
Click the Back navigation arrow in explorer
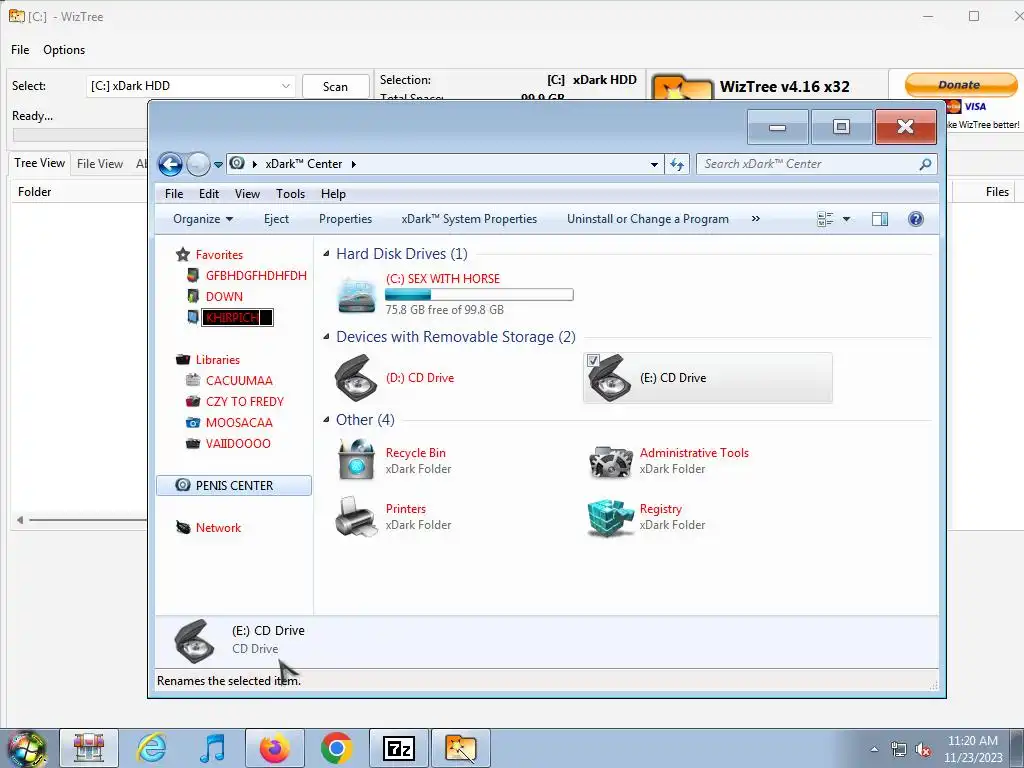(170, 164)
